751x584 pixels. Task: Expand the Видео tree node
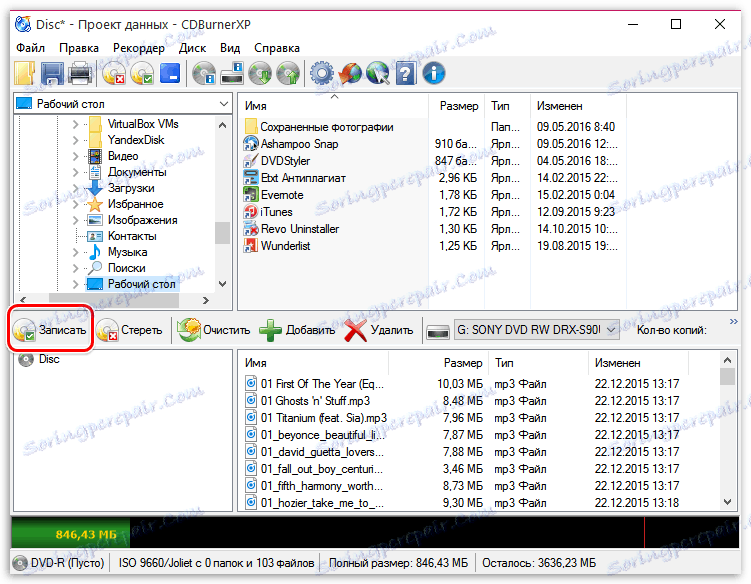pyautogui.click(x=75, y=156)
